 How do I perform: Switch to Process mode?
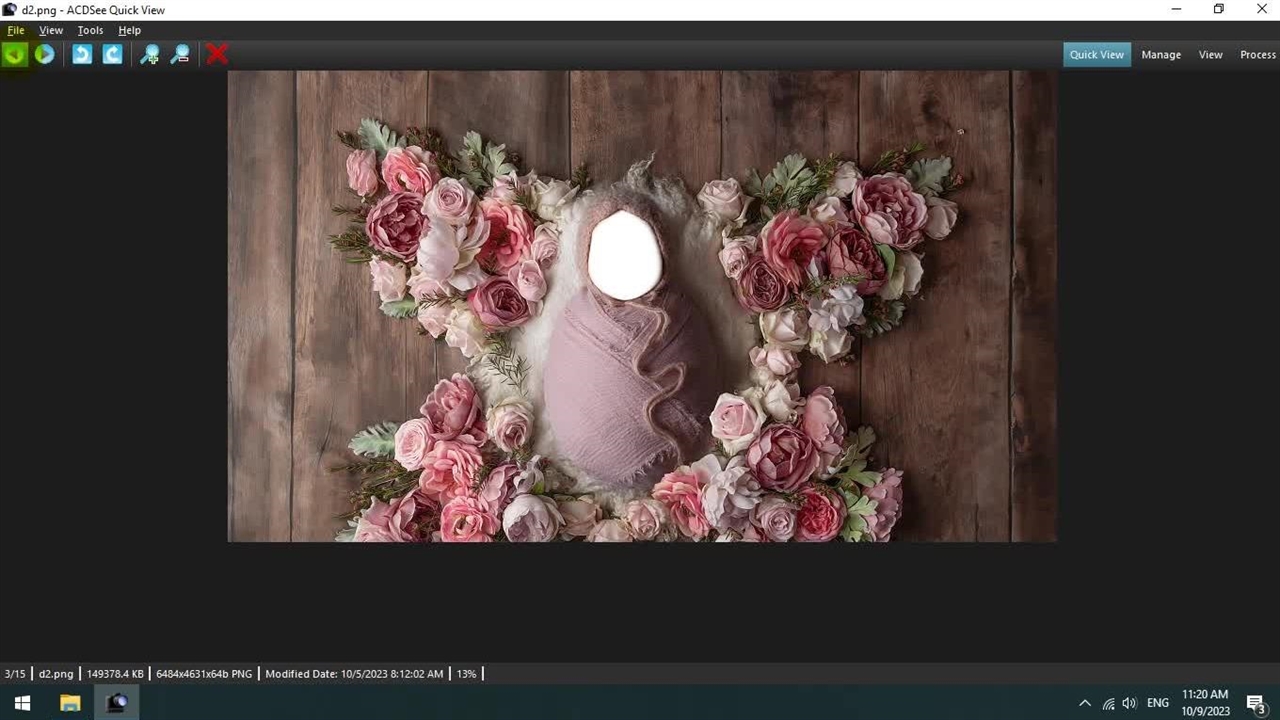coord(1257,55)
